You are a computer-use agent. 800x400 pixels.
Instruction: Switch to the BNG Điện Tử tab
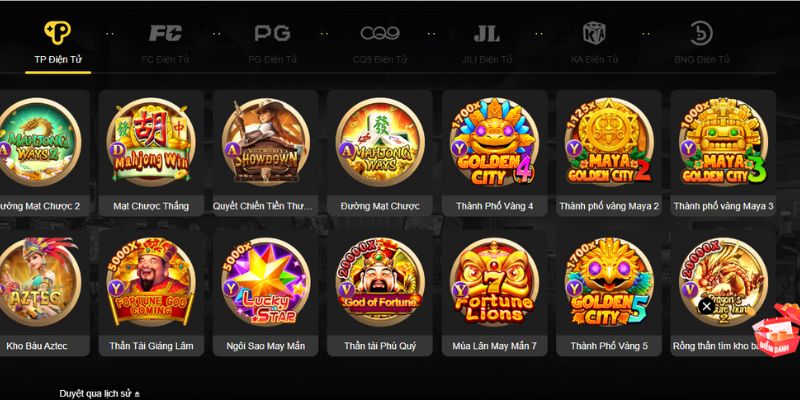pyautogui.click(x=702, y=43)
